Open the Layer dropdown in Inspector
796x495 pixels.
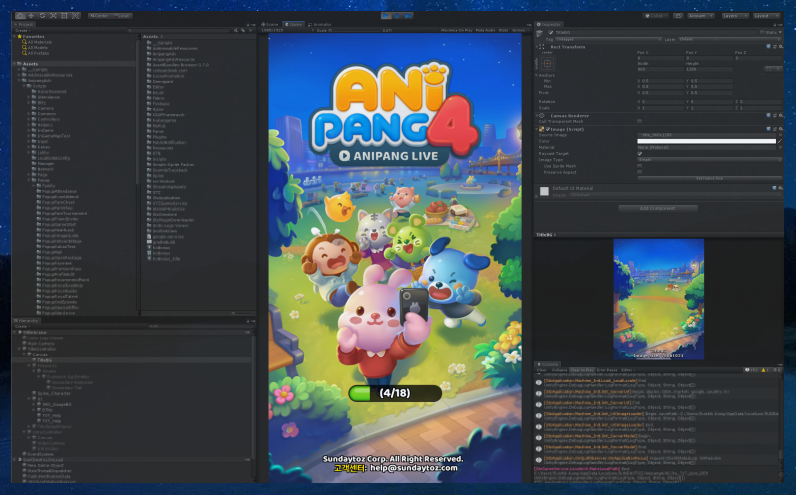[x=729, y=39]
